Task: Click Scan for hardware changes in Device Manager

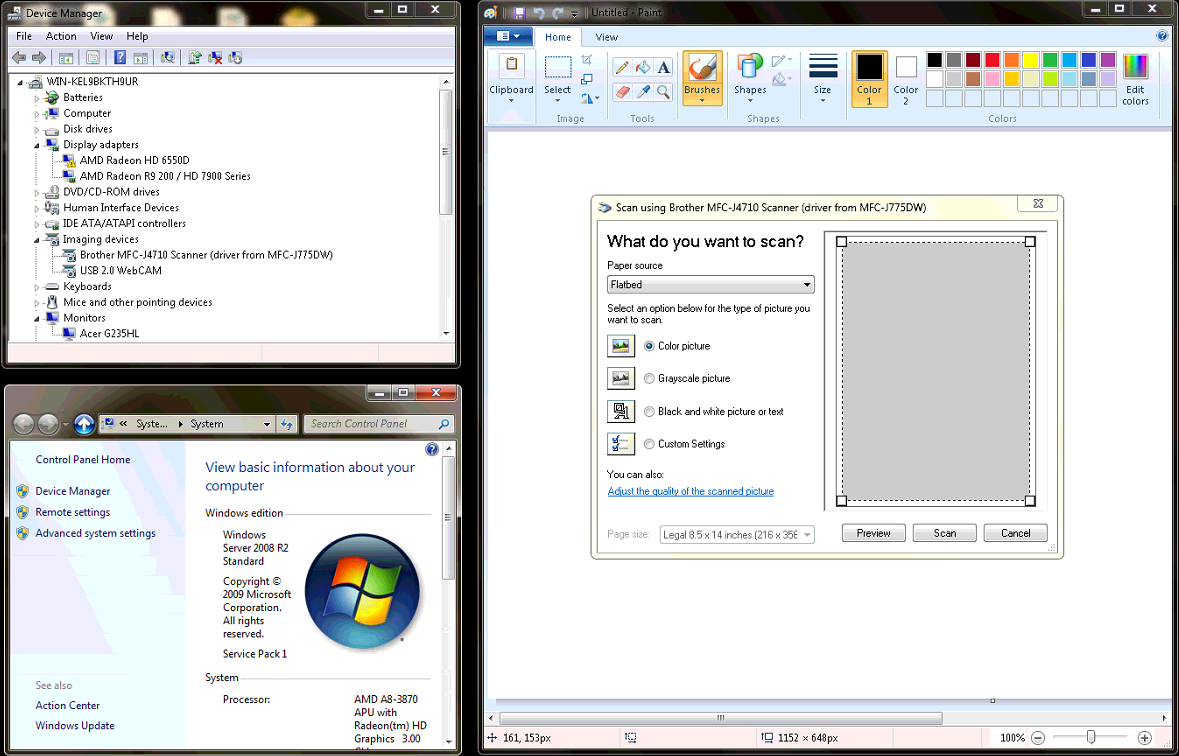Action: click(x=168, y=57)
